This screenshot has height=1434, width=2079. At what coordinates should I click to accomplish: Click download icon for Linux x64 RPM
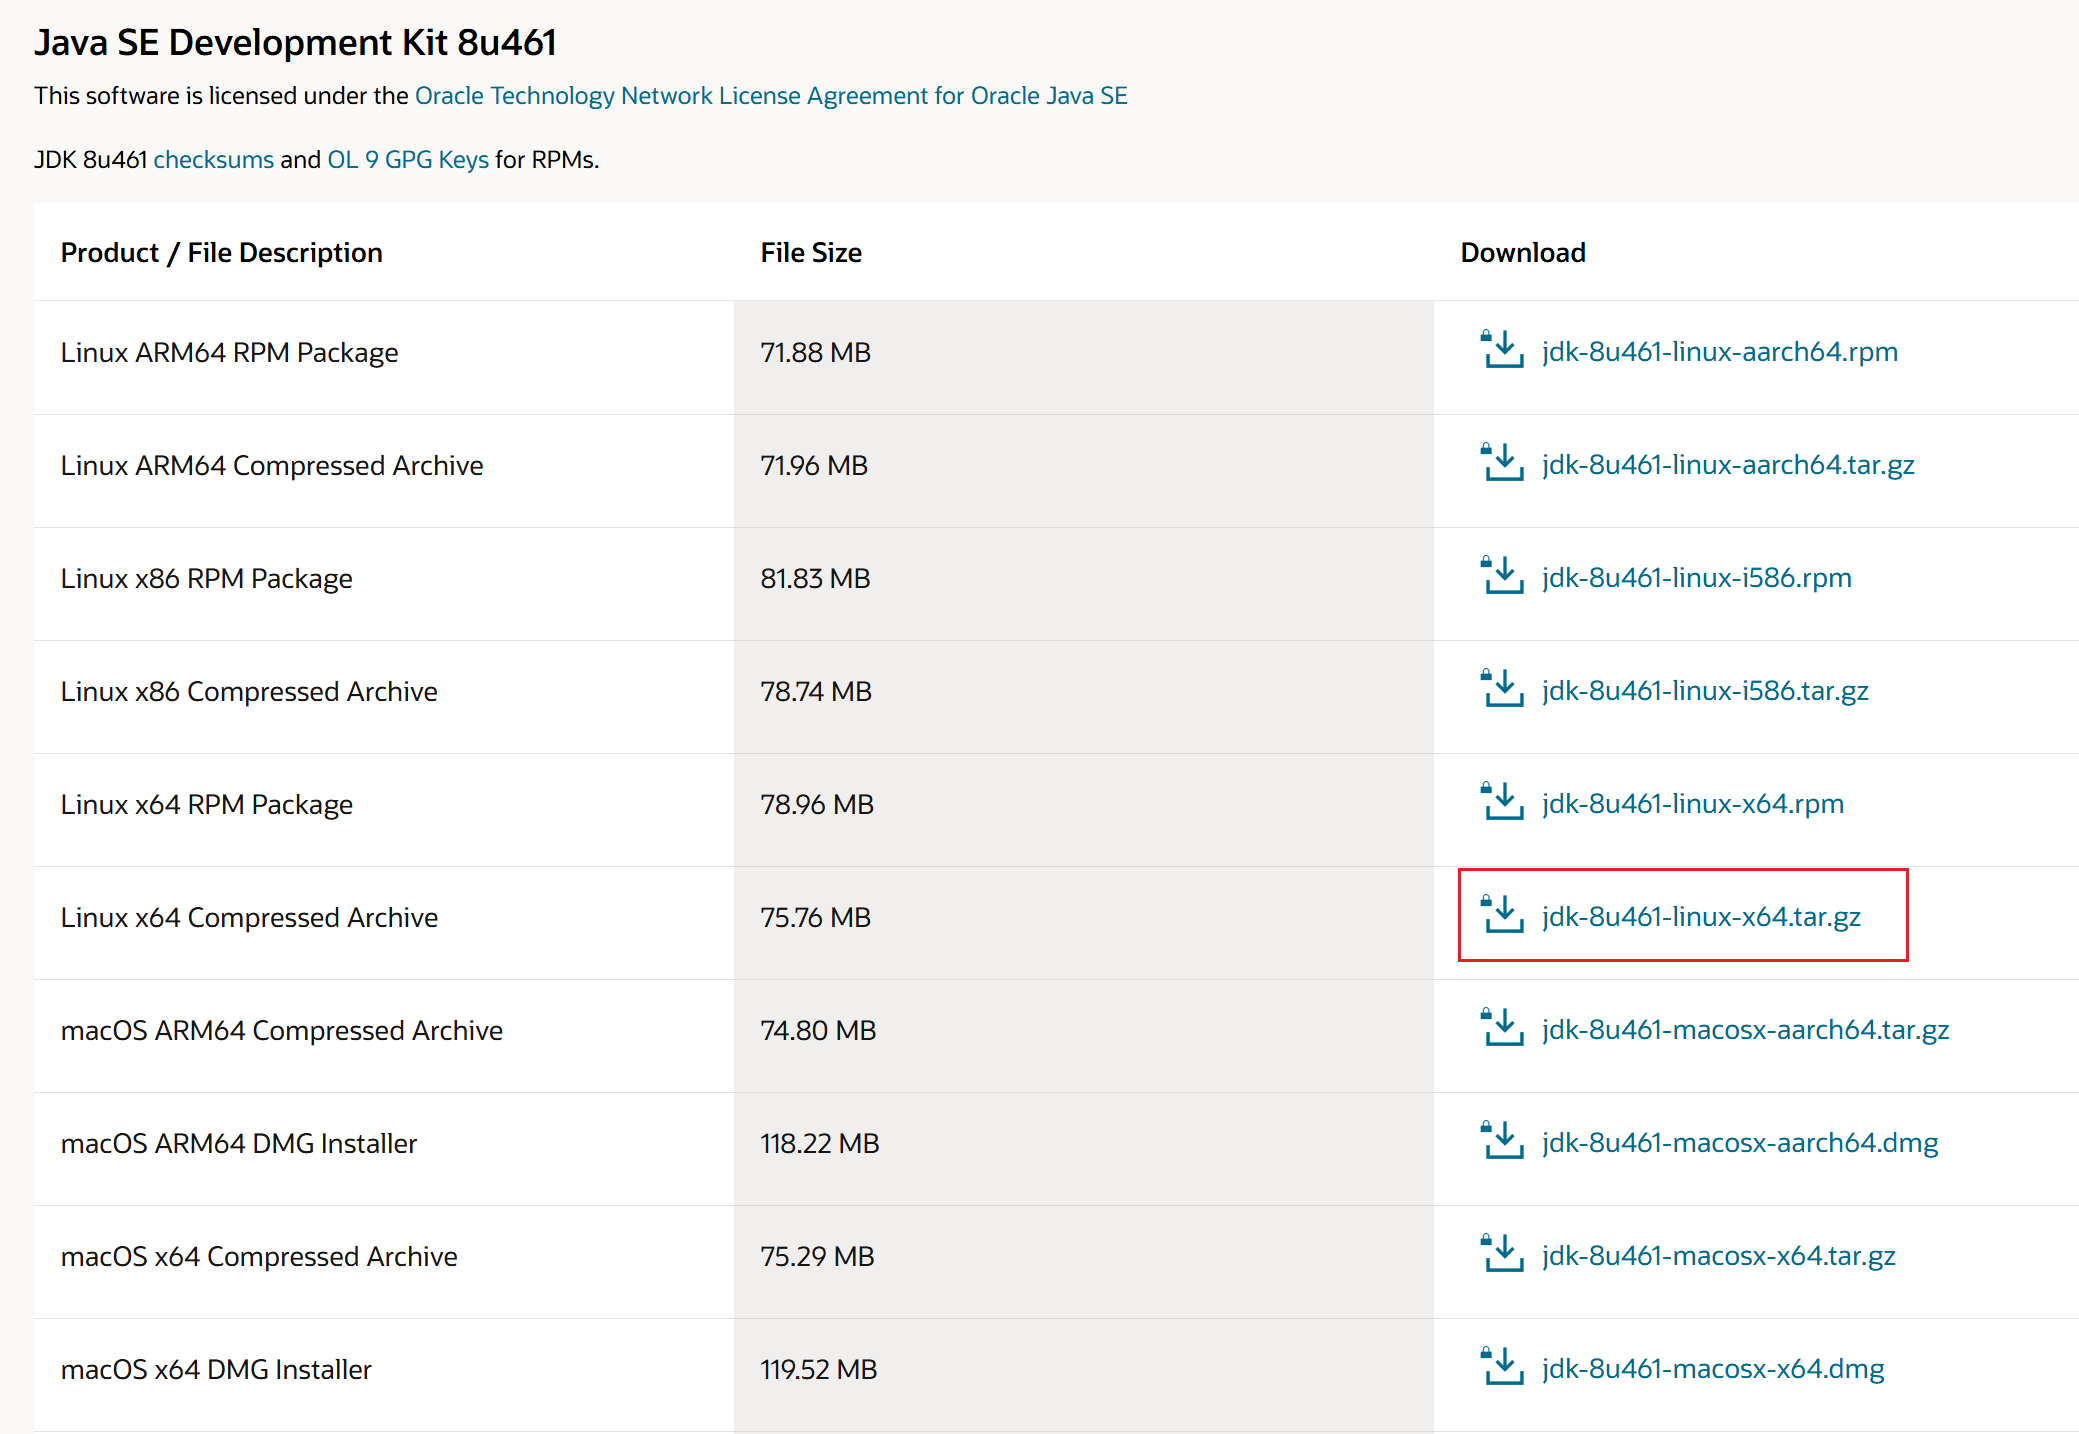coord(1501,803)
